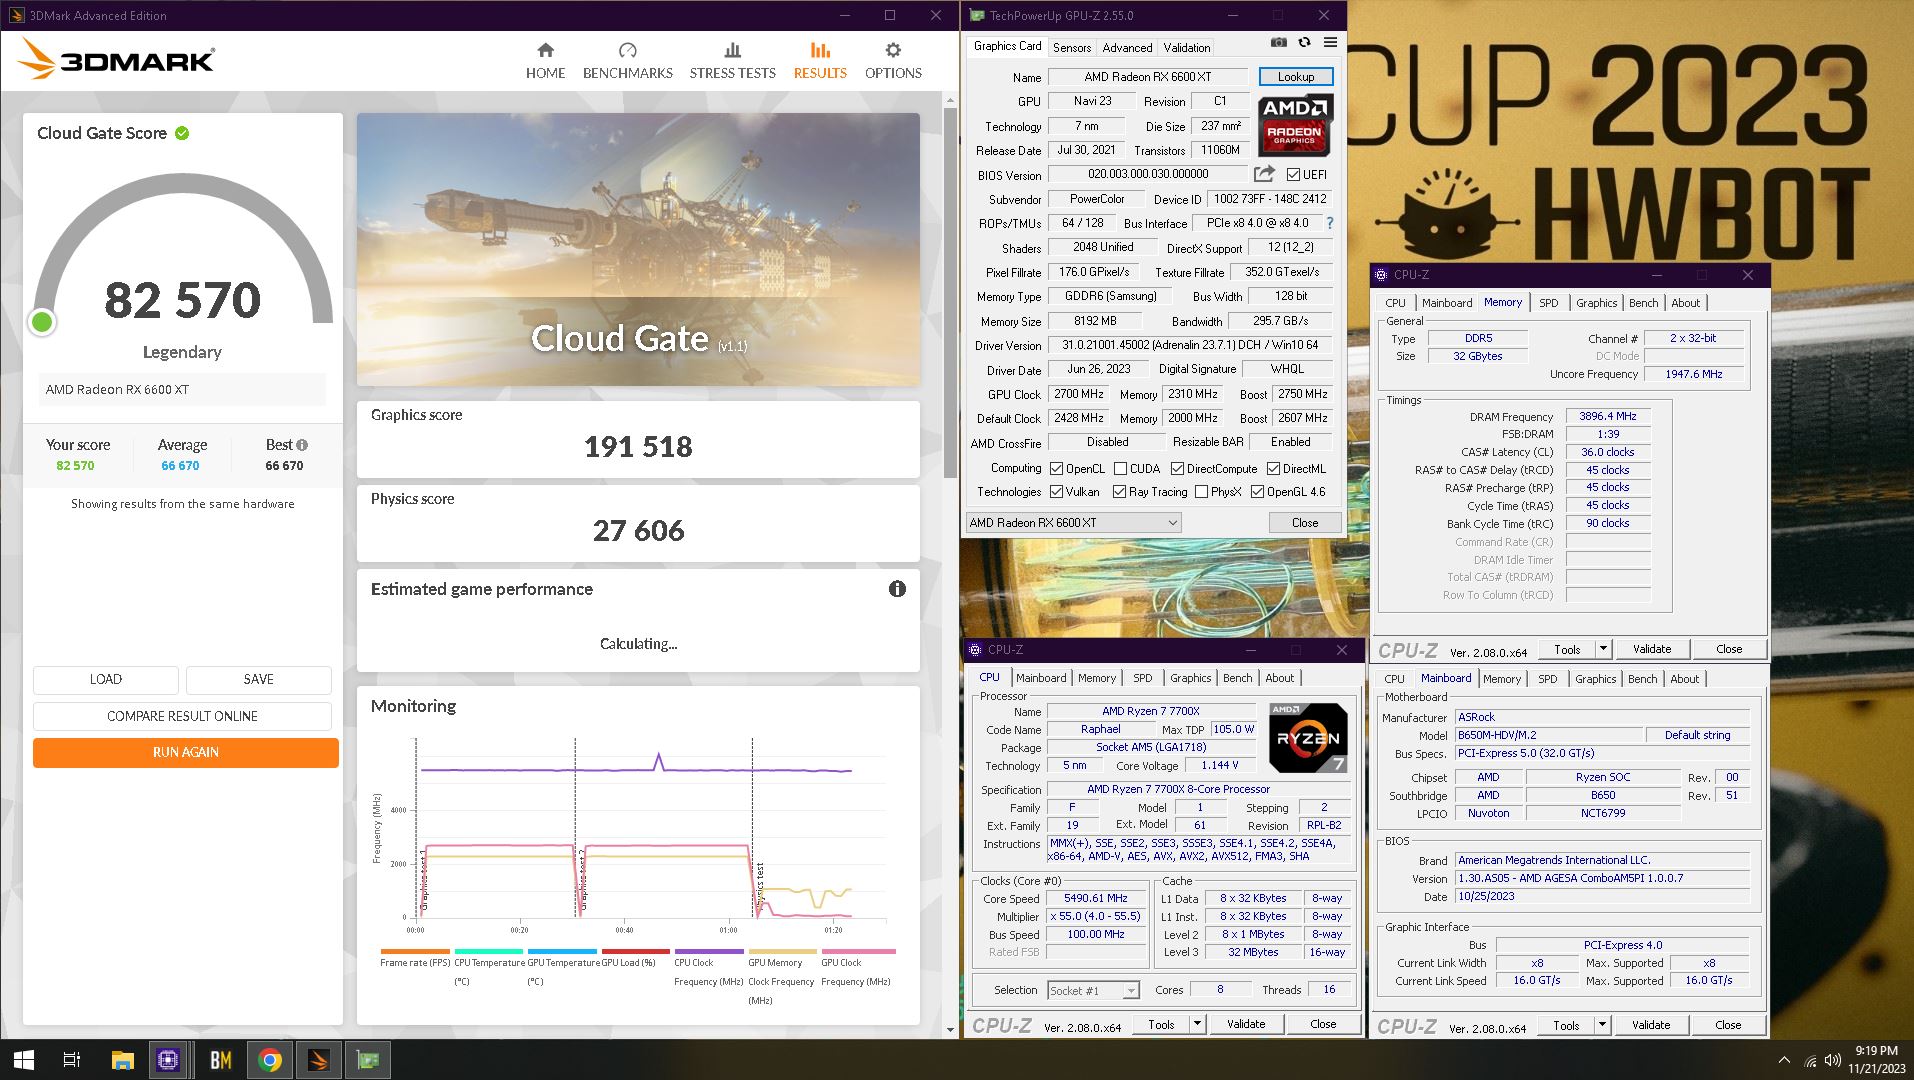Viewport: 1914px width, 1080px height.
Task: Open Google Chrome from the taskbar
Action: point(270,1060)
